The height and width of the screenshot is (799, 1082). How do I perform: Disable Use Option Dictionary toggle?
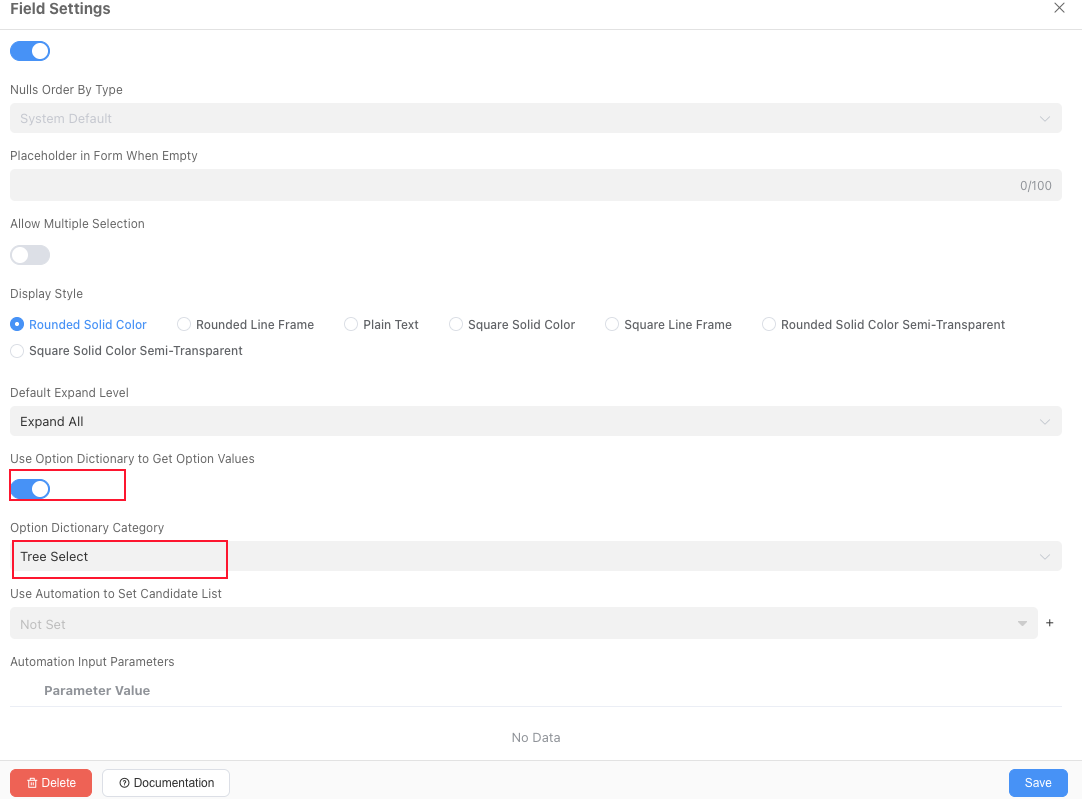point(30,489)
